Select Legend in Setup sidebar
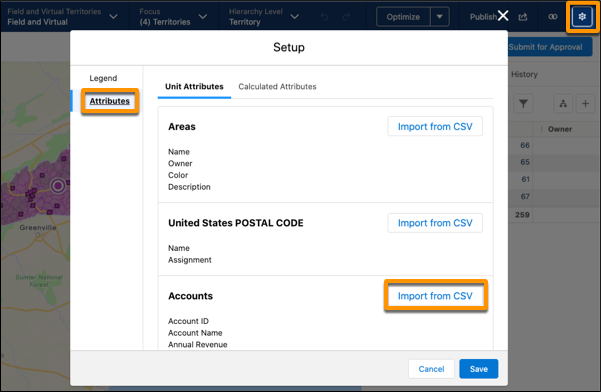Viewport: 601px width, 392px height. click(x=103, y=78)
